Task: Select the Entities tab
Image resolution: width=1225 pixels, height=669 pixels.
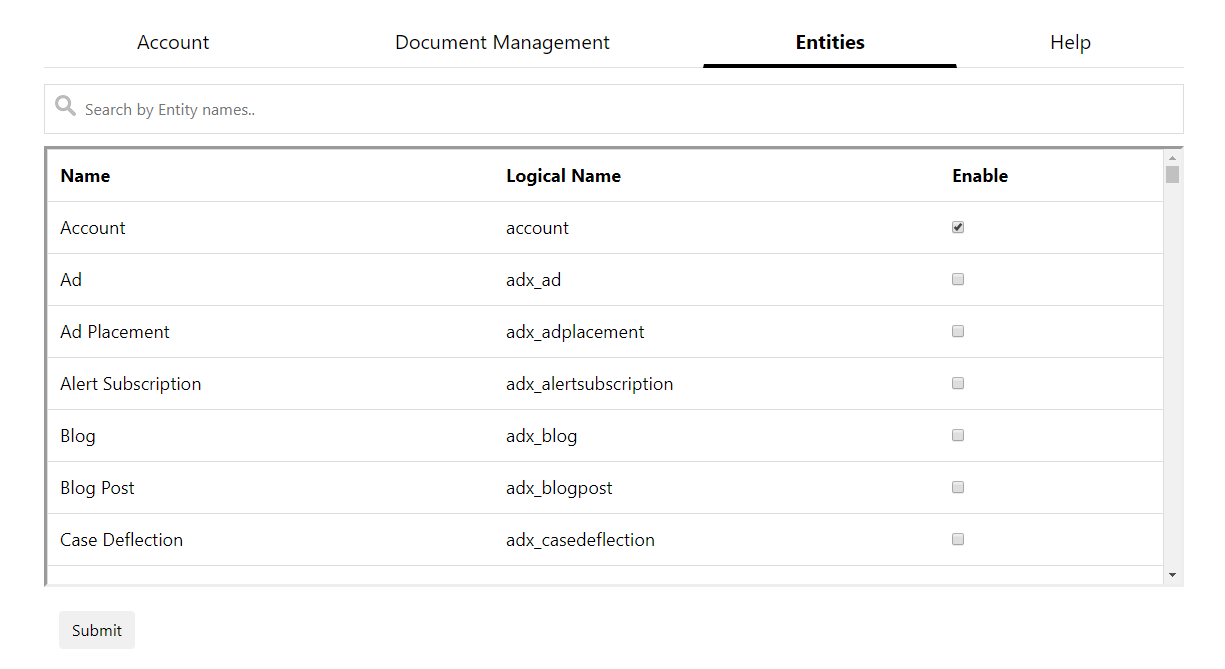Action: click(x=829, y=42)
